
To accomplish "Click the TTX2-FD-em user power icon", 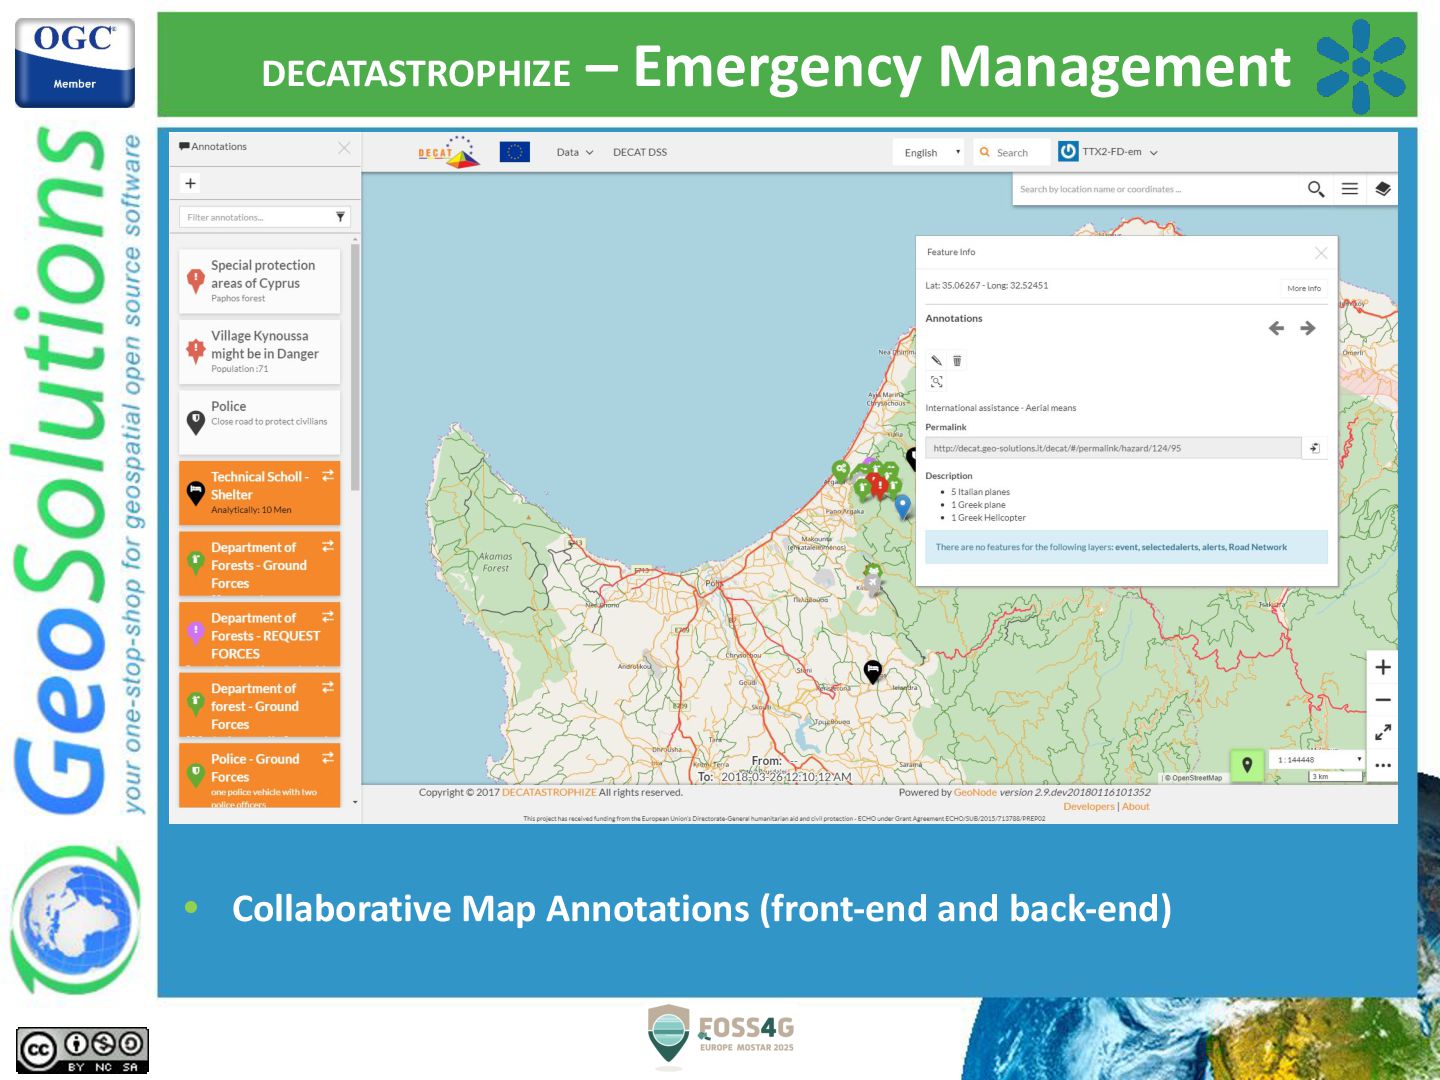I will 1068,151.
